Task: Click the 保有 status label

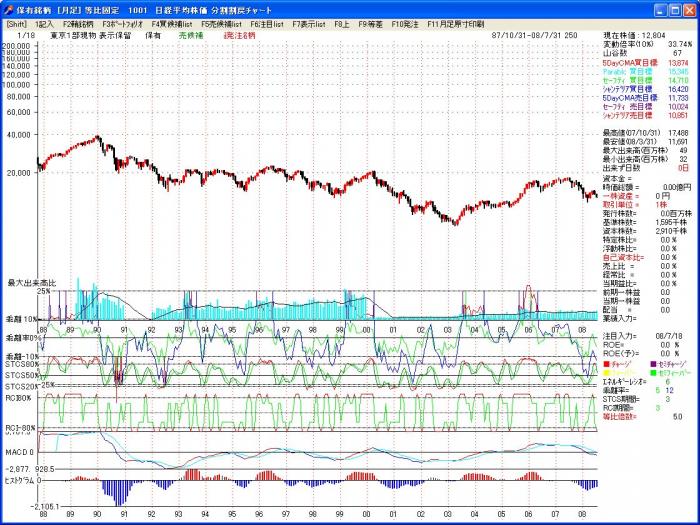Action: click(x=153, y=36)
